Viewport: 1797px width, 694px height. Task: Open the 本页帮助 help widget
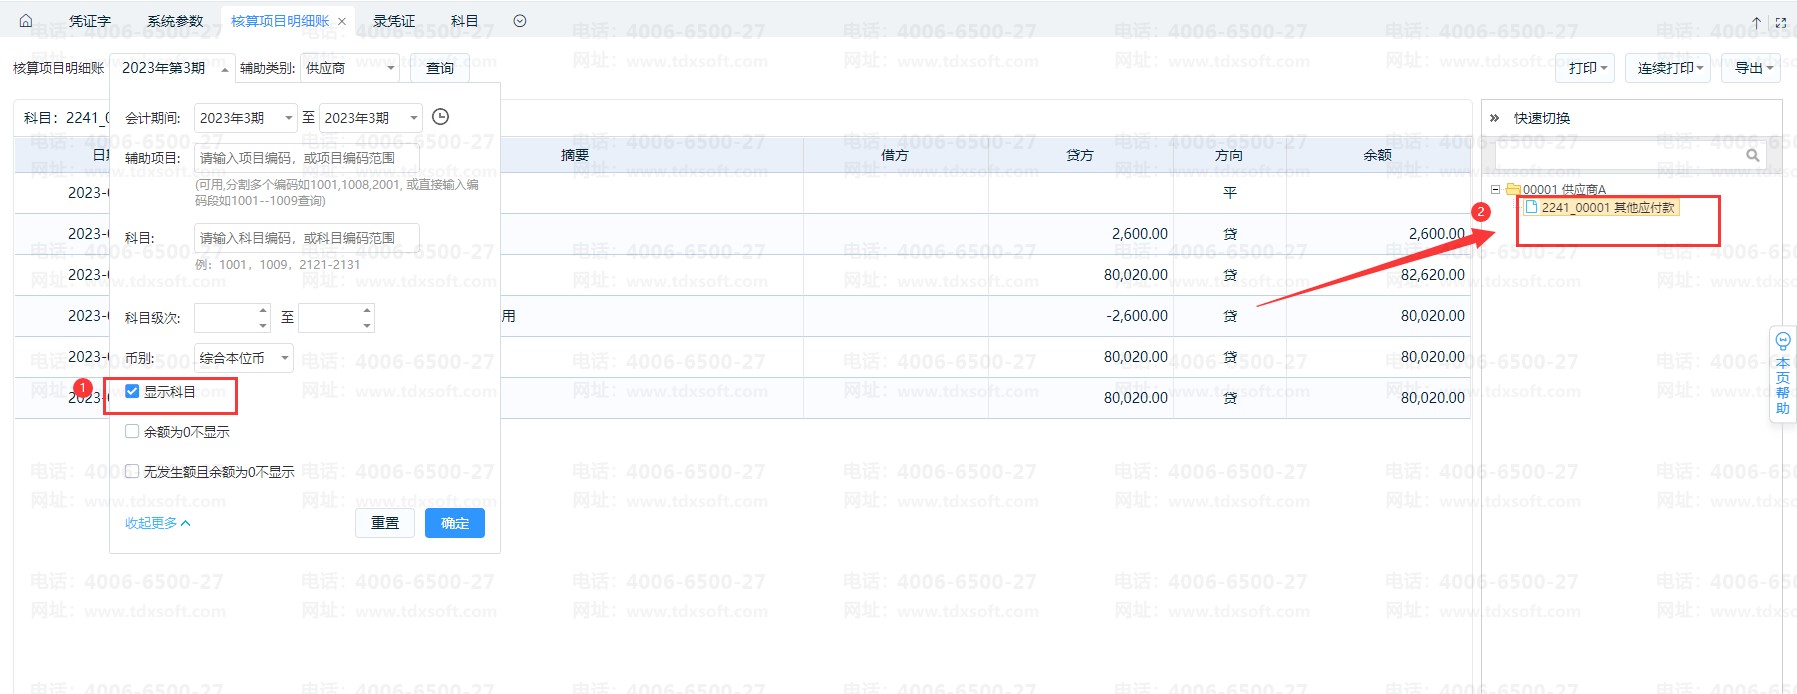tap(1782, 374)
